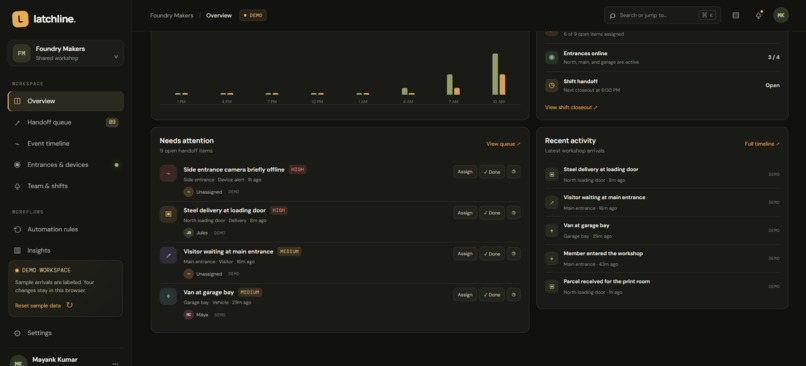Viewport: 806px width, 366px height.
Task: Click the tall green bar at 10 AM
Action: click(x=495, y=74)
